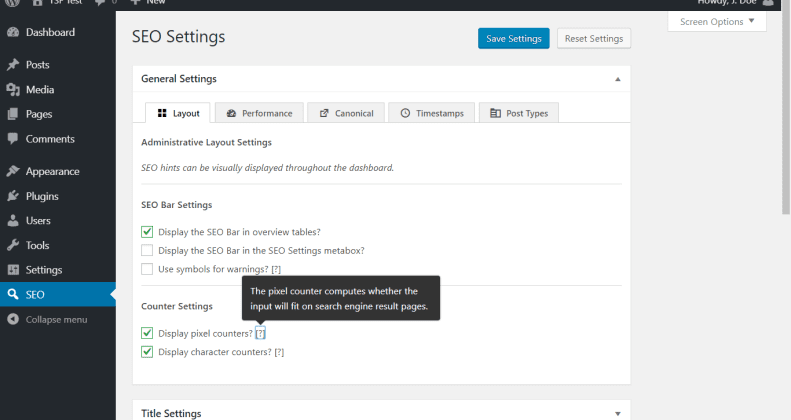Viewport: 791px width, 420px height.
Task: Expand the Title Settings panel arrow
Action: point(617,413)
